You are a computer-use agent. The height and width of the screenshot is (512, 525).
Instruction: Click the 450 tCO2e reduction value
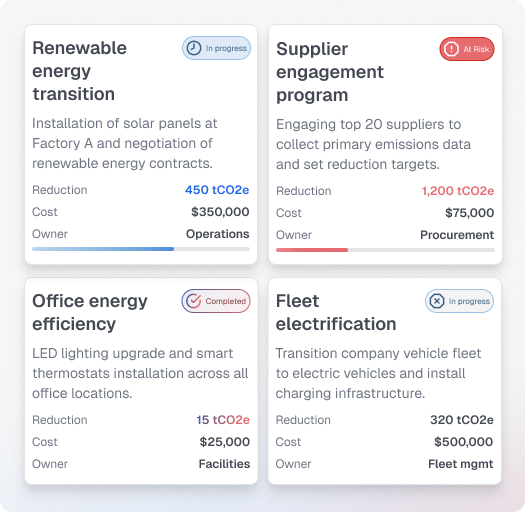tap(217, 190)
